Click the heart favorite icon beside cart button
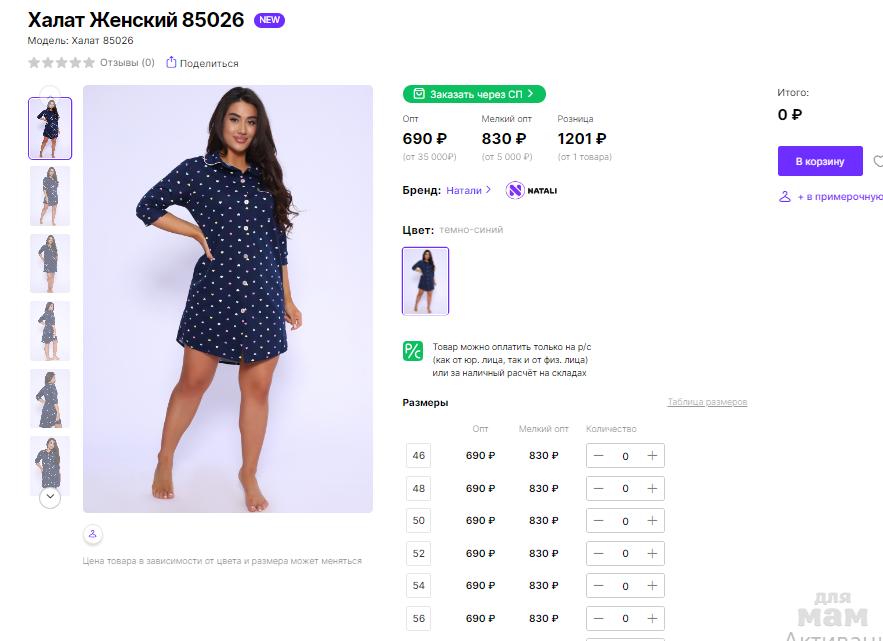The width and height of the screenshot is (883, 641). 878,161
